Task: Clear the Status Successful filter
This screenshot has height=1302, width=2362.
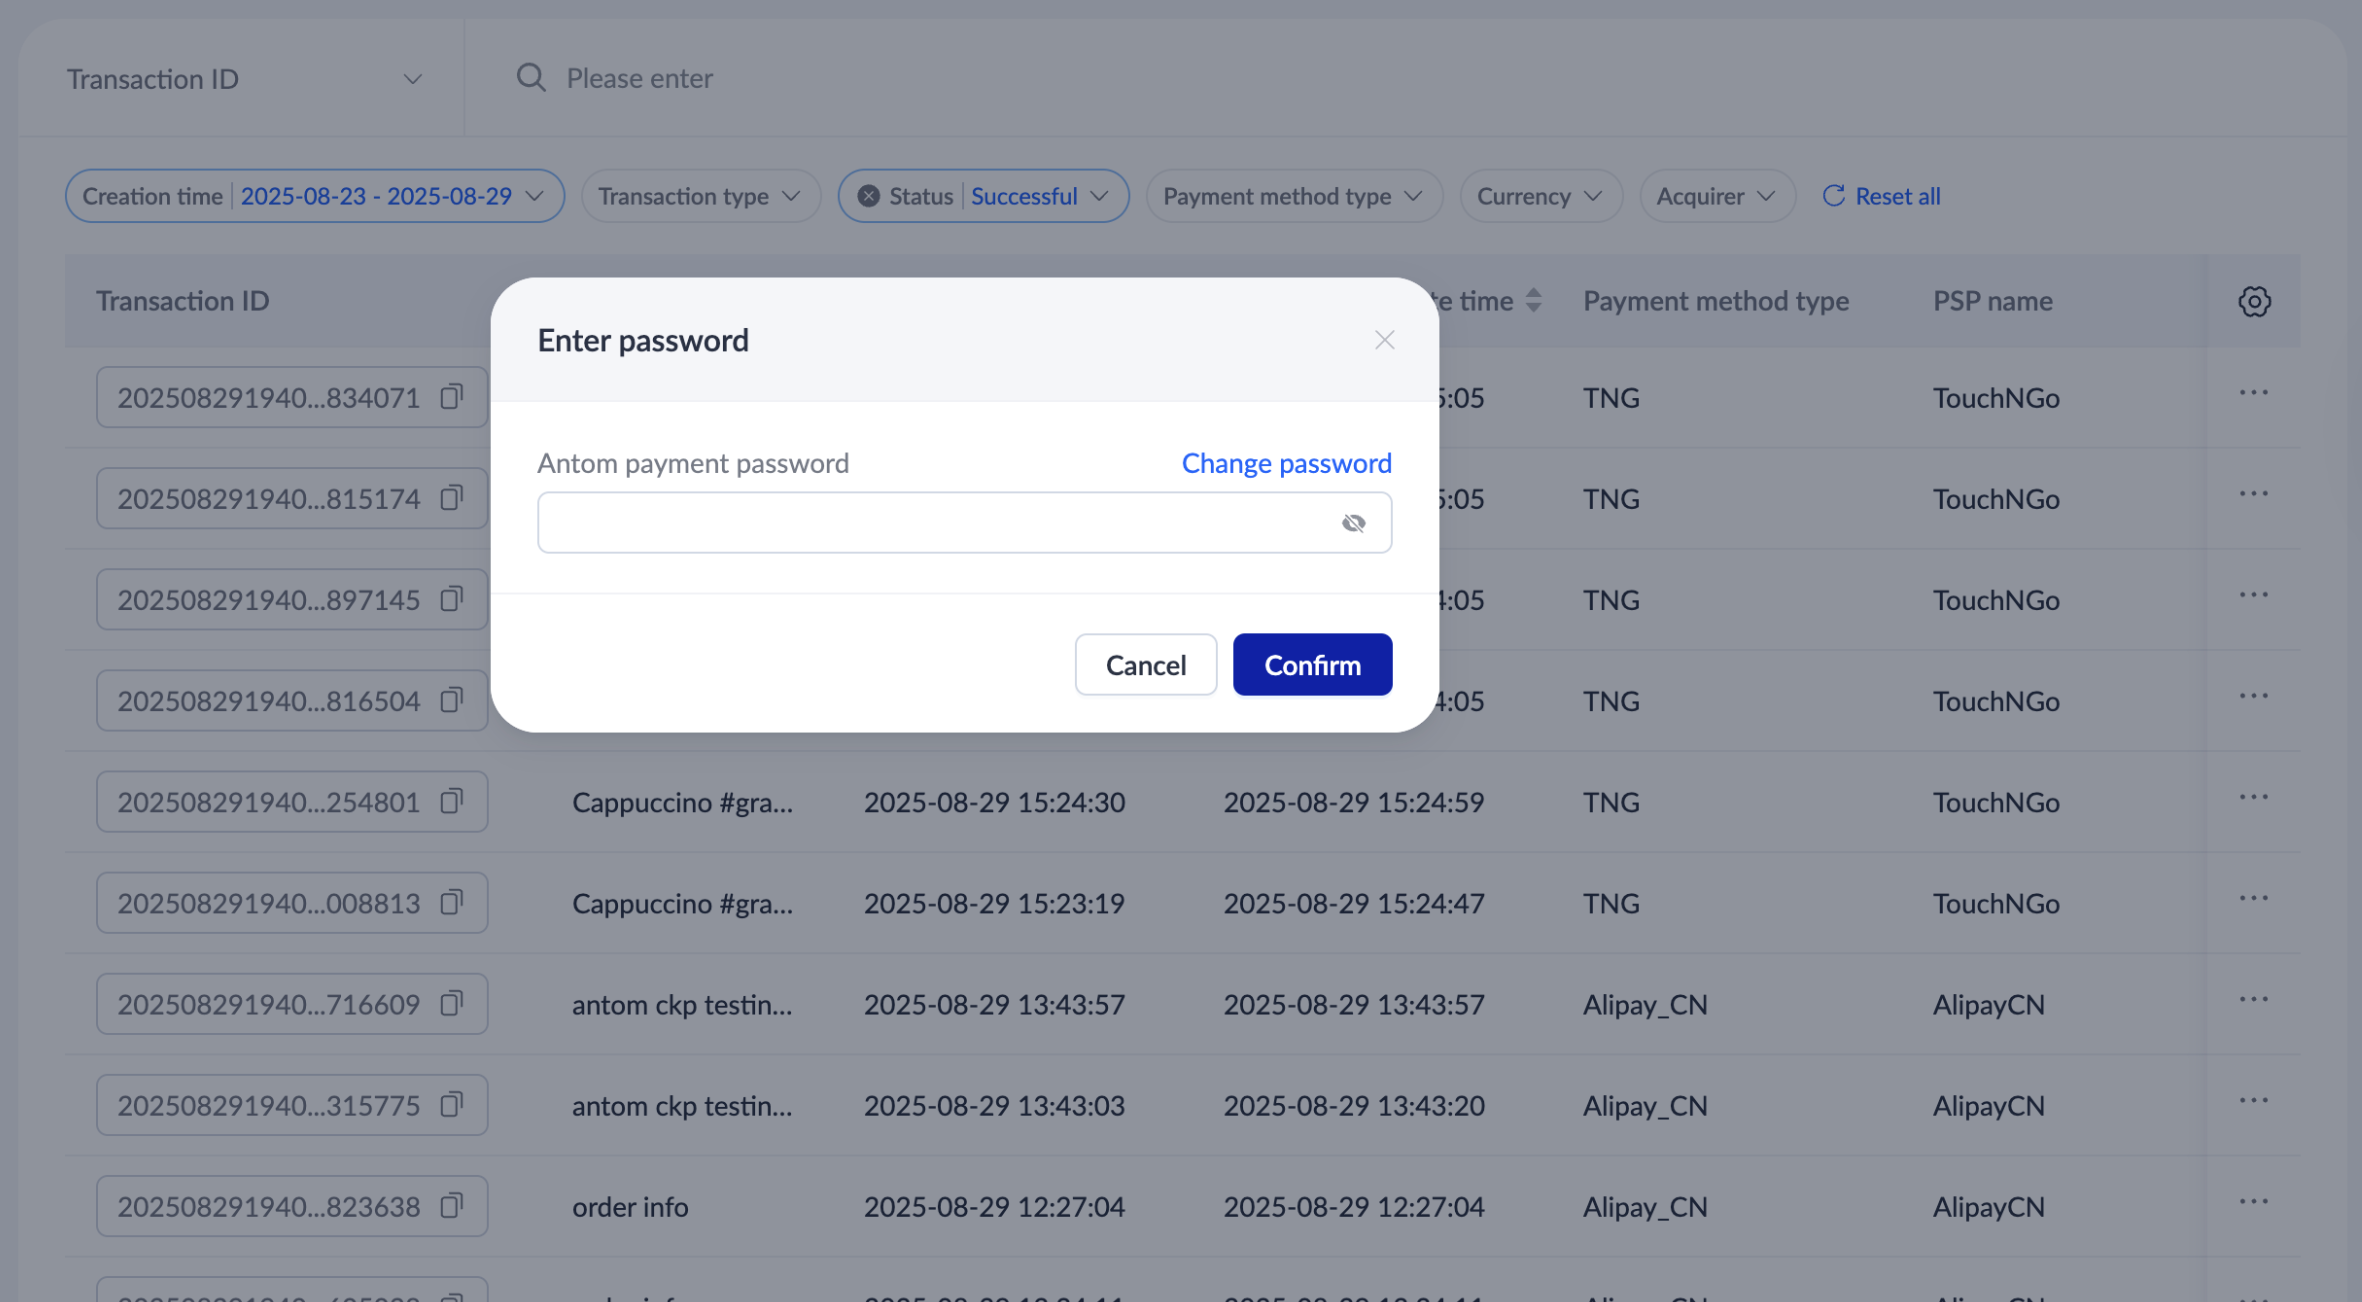Action: point(869,196)
